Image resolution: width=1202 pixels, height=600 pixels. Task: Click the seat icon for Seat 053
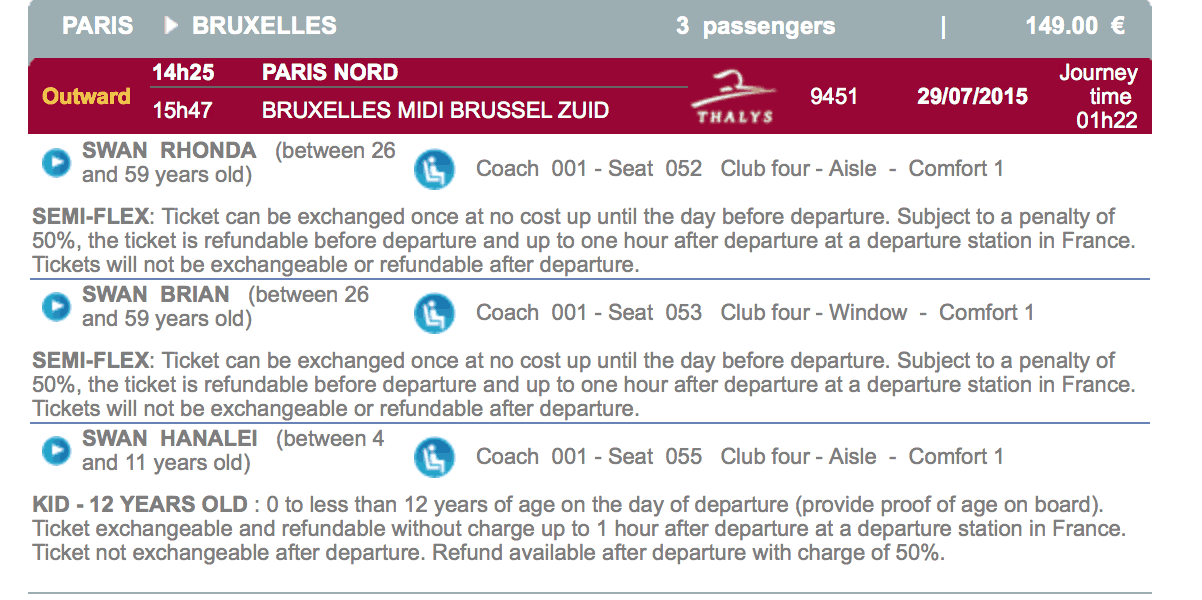(x=434, y=313)
